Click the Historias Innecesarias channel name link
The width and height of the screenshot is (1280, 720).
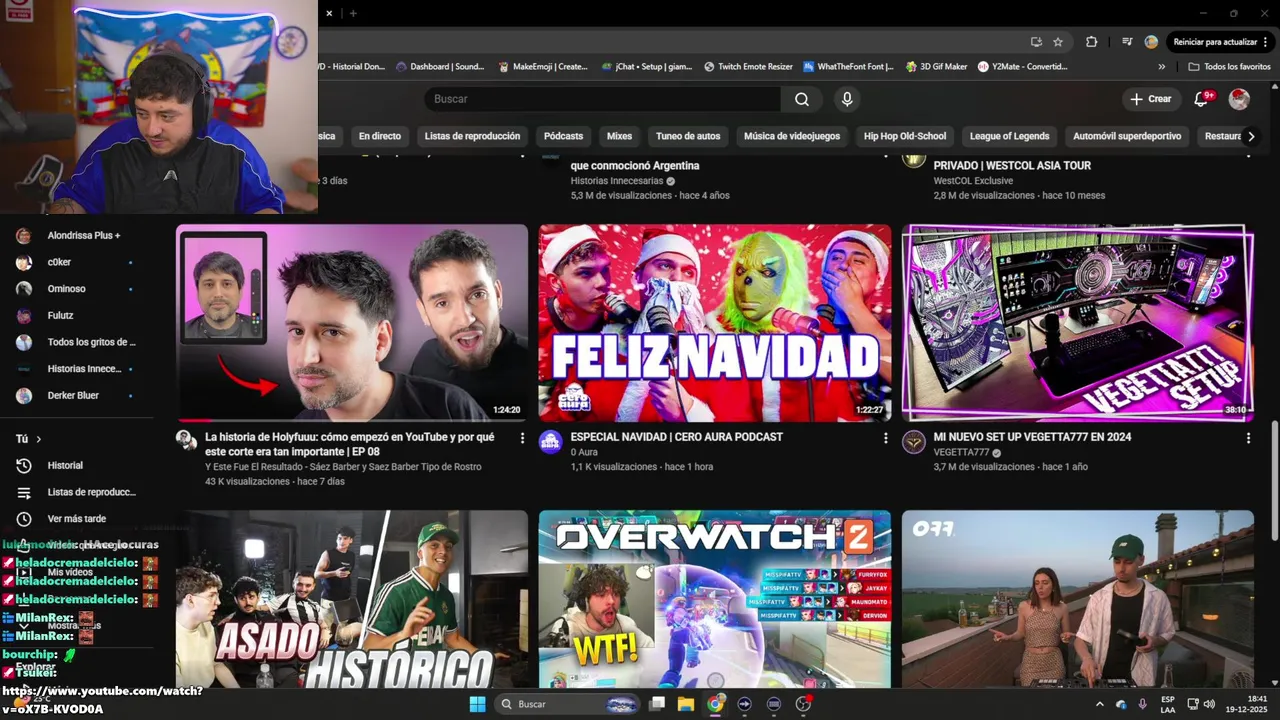pyautogui.click(x=616, y=181)
